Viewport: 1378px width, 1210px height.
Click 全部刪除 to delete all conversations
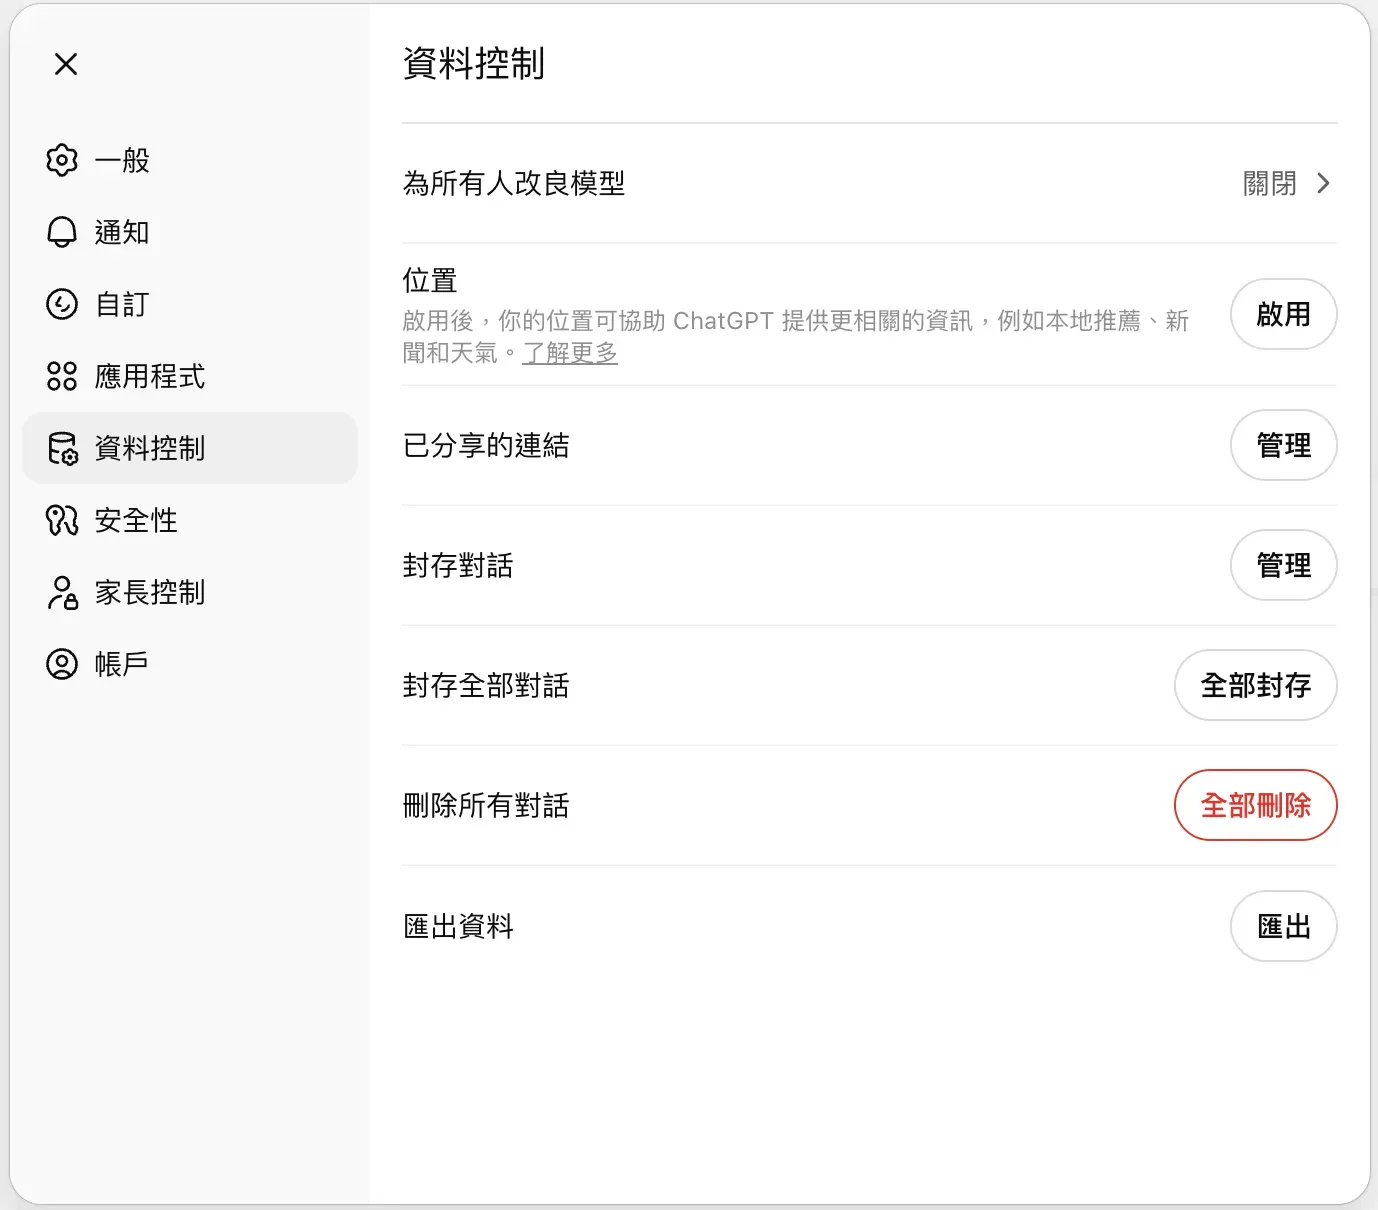pyautogui.click(x=1255, y=805)
